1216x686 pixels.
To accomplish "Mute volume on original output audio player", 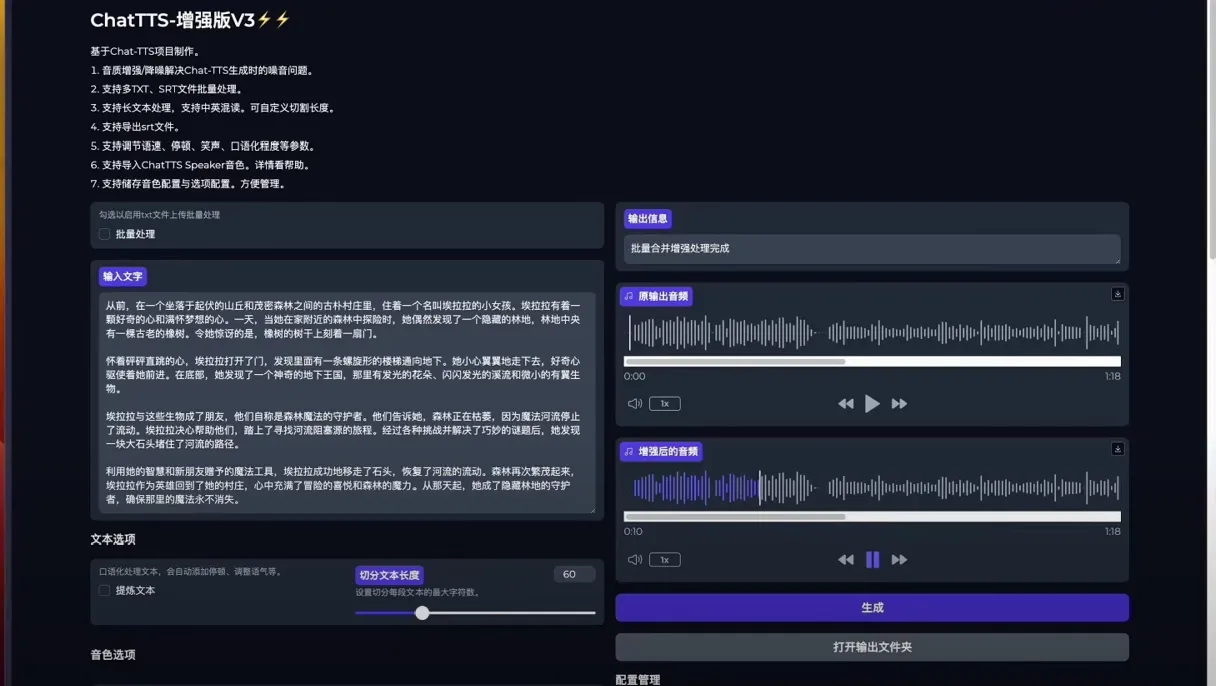I will (634, 404).
